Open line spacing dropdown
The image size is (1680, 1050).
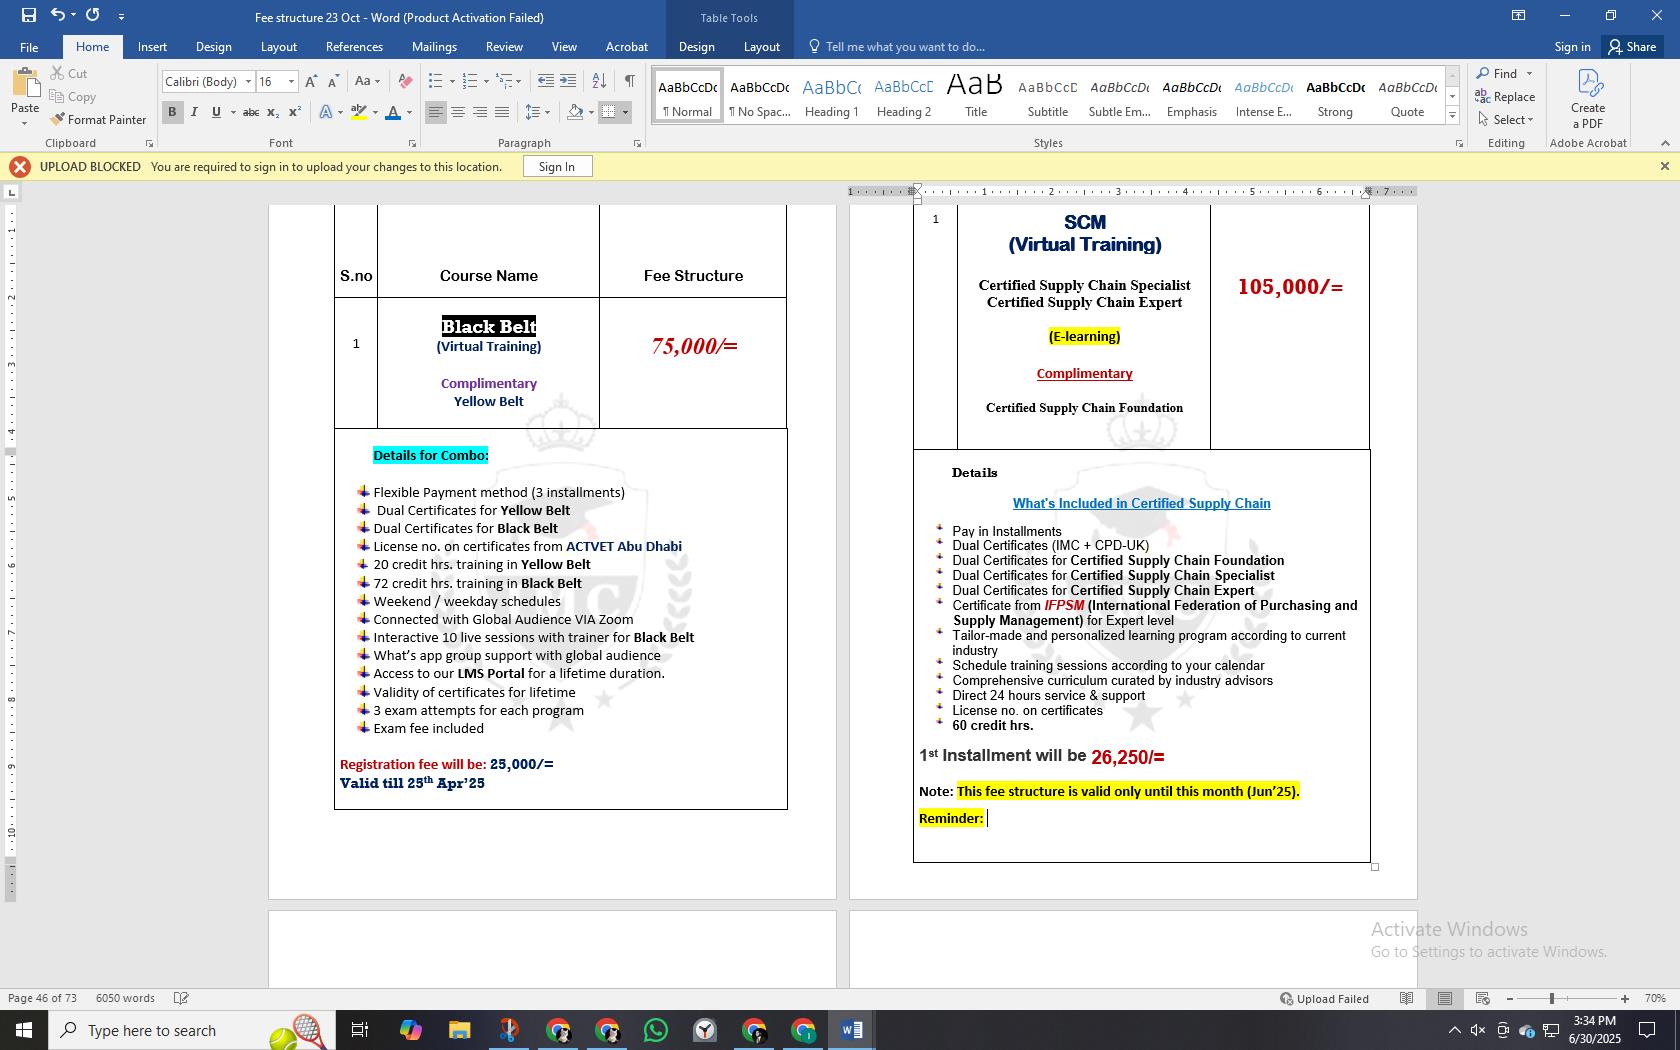click(x=538, y=112)
